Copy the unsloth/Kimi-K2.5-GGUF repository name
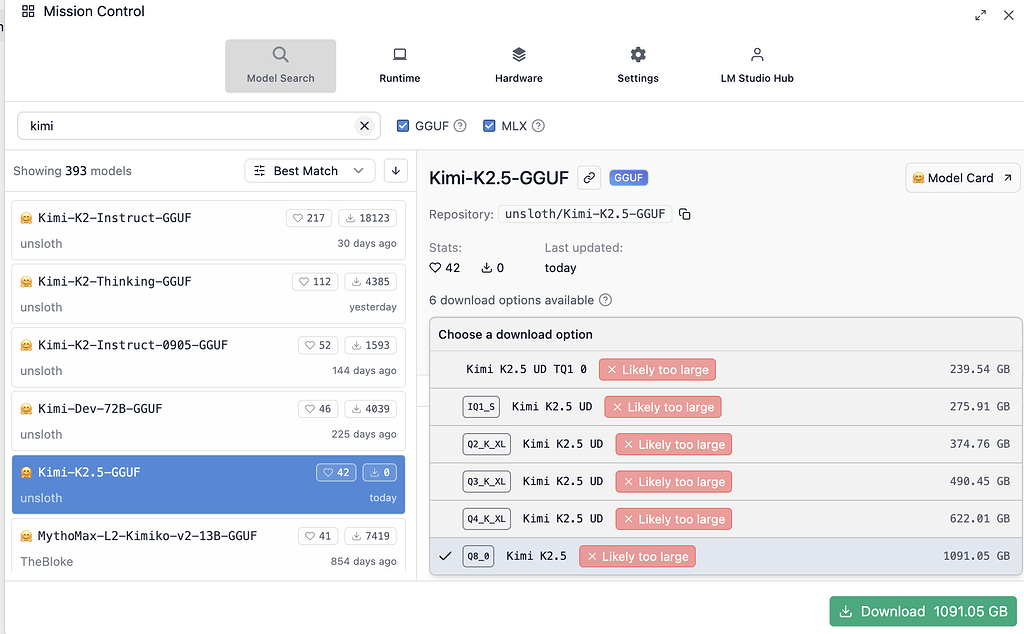 click(x=684, y=214)
